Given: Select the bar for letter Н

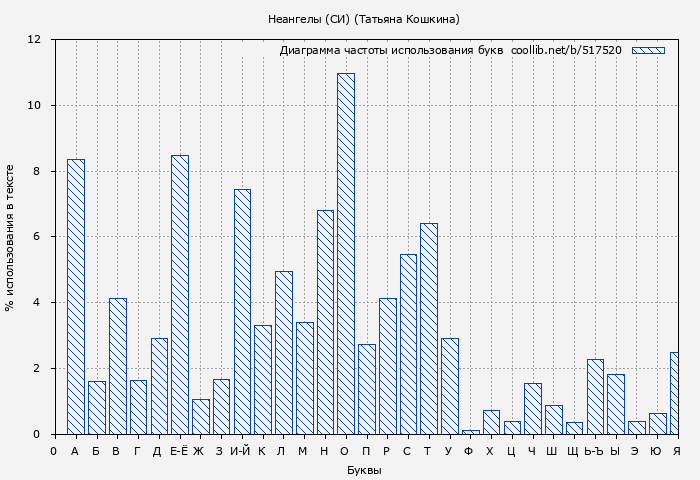Looking at the screenshot, I should [x=325, y=322].
